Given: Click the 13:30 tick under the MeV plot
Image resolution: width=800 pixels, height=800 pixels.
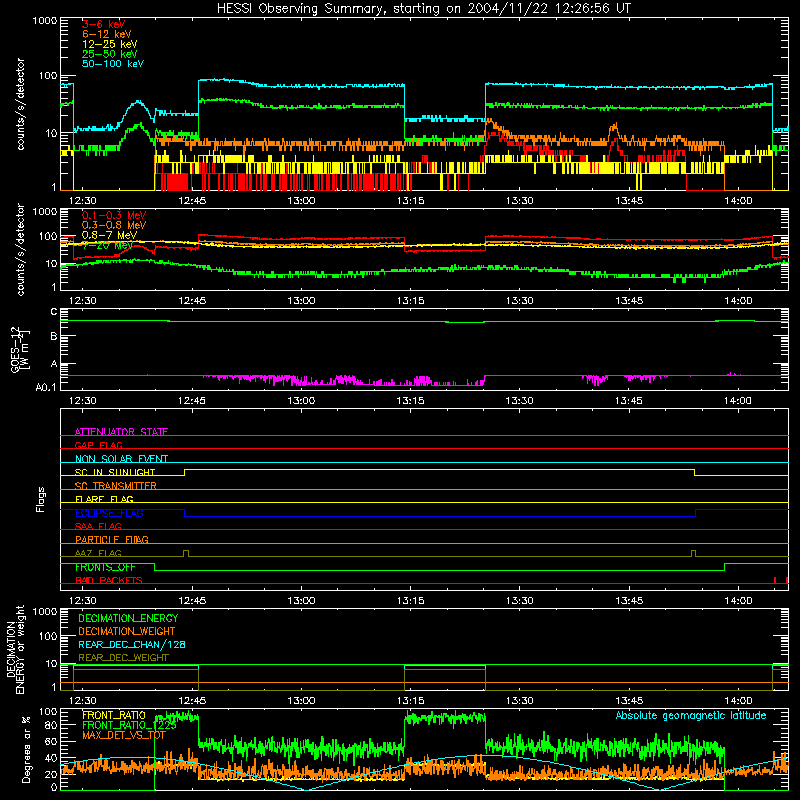Looking at the screenshot, I should pyautogui.click(x=519, y=301).
